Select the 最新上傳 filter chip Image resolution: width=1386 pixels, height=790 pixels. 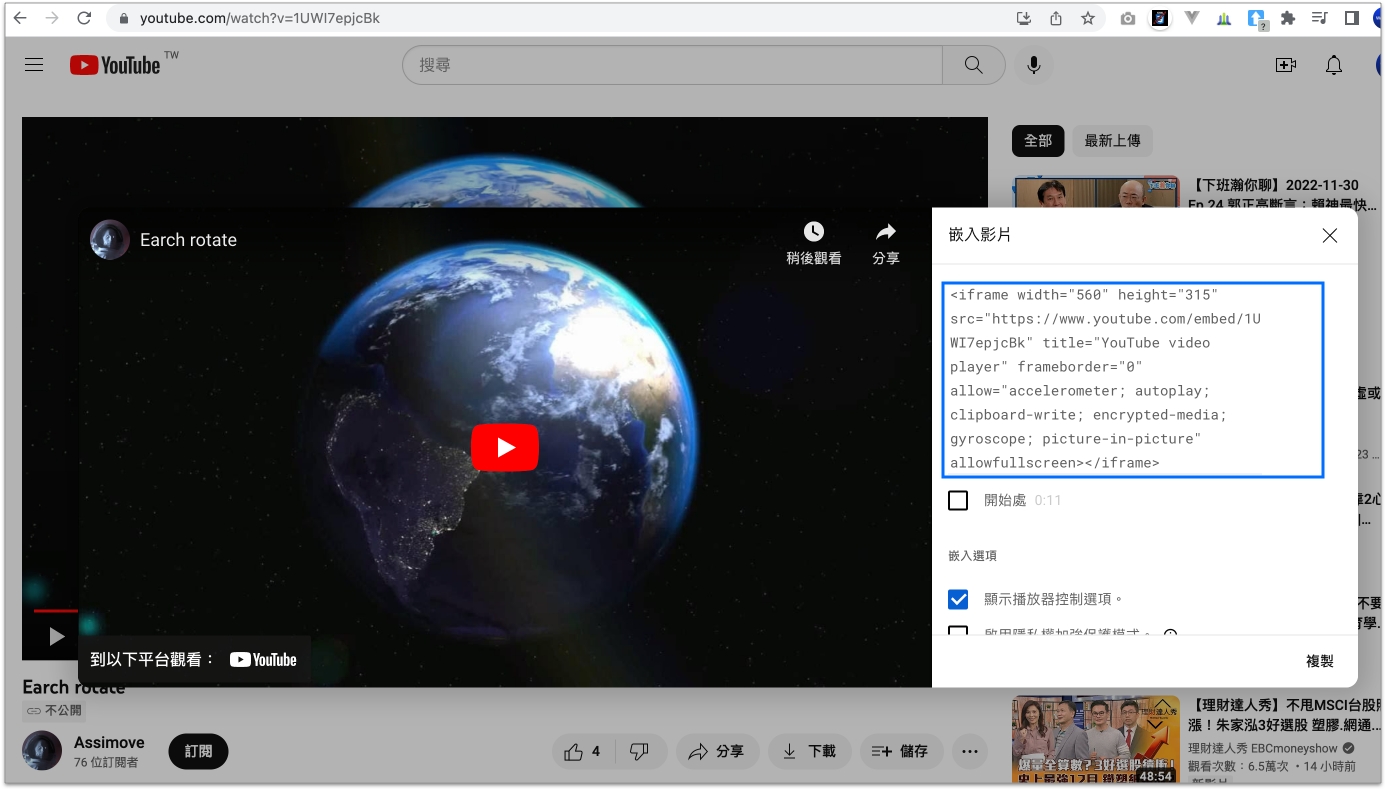coord(1112,141)
